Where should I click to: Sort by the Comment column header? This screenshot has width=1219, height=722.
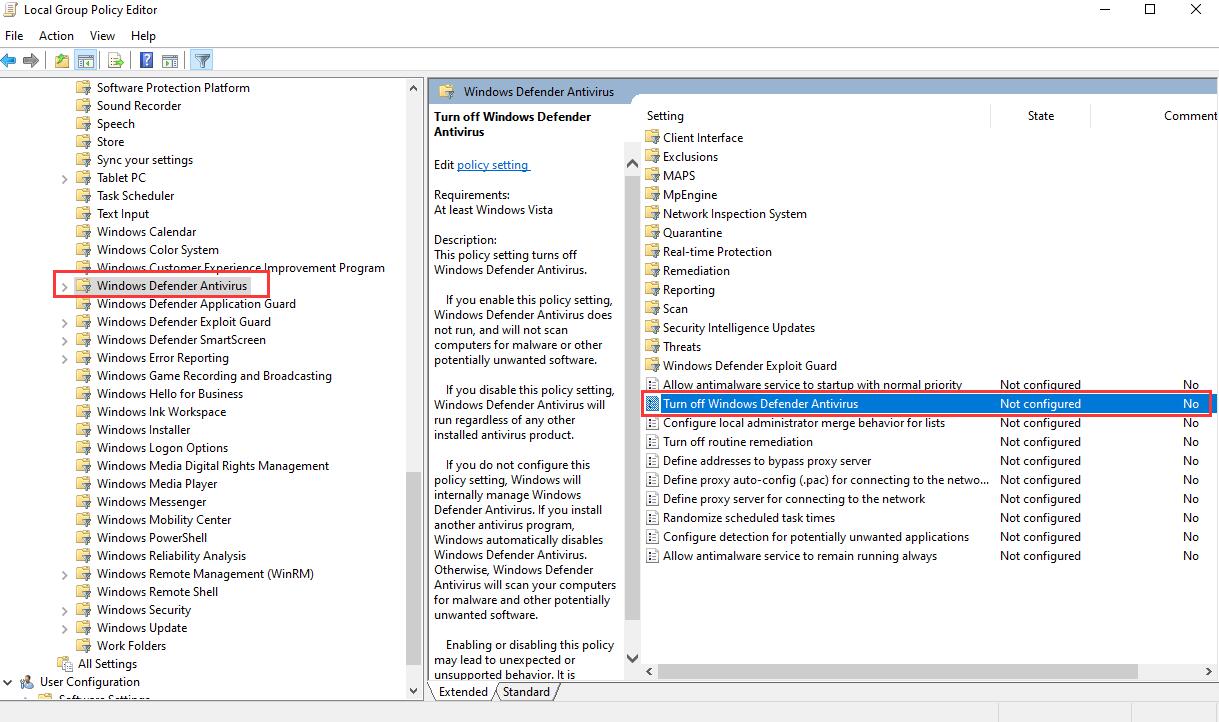pos(1189,116)
